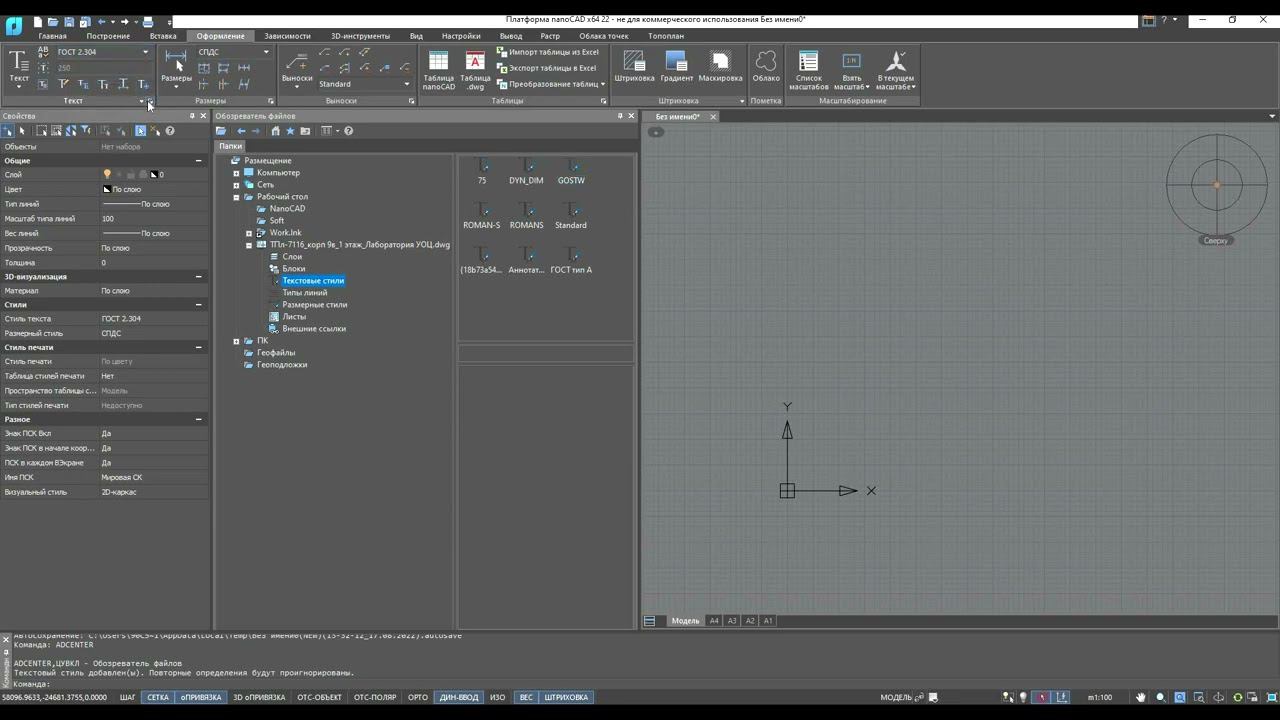This screenshot has height=720, width=1280.
Task: Toggle СЕТКА grid display in status bar
Action: pyautogui.click(x=158, y=697)
